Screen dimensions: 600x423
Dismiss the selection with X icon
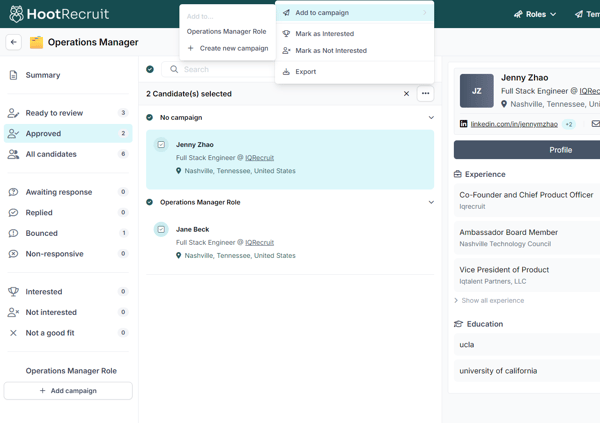(406, 94)
